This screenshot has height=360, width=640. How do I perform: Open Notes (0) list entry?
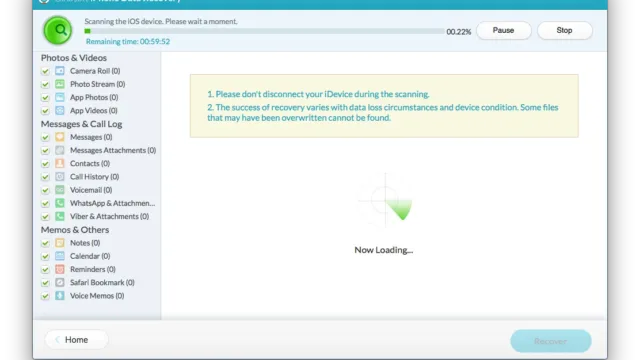point(85,243)
